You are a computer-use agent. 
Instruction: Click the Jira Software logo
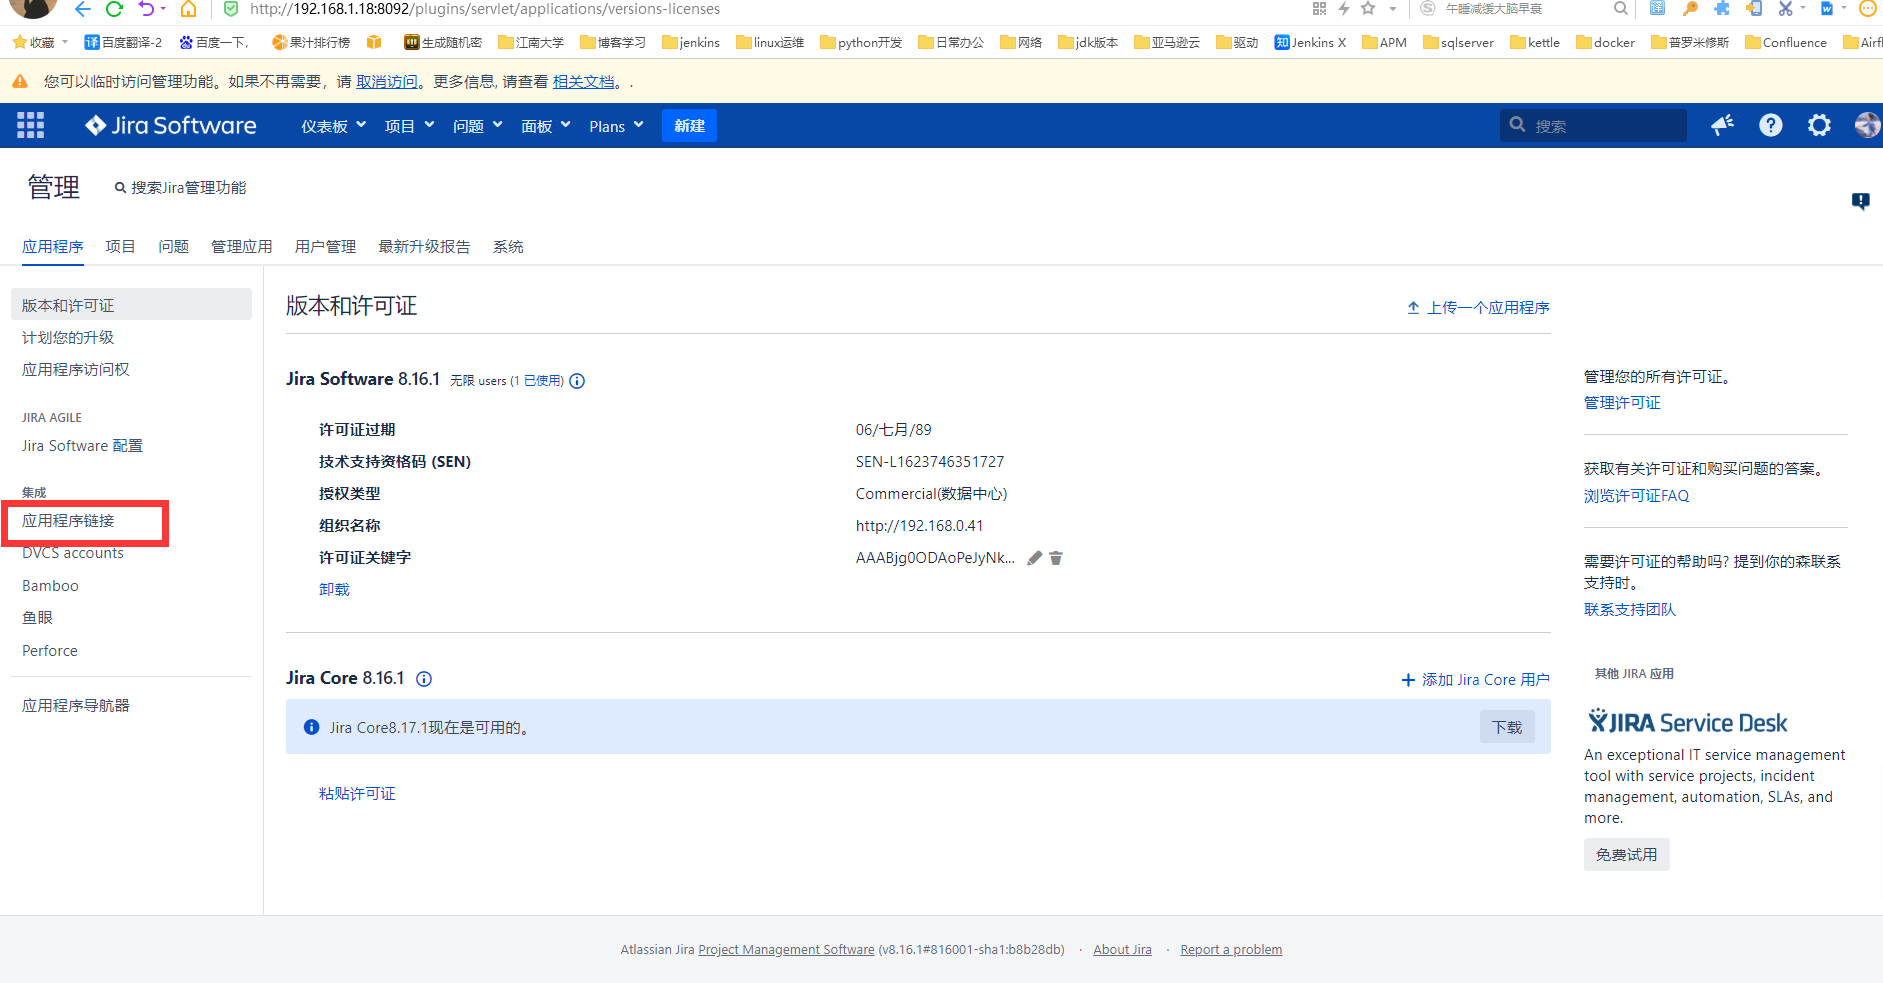click(x=171, y=125)
